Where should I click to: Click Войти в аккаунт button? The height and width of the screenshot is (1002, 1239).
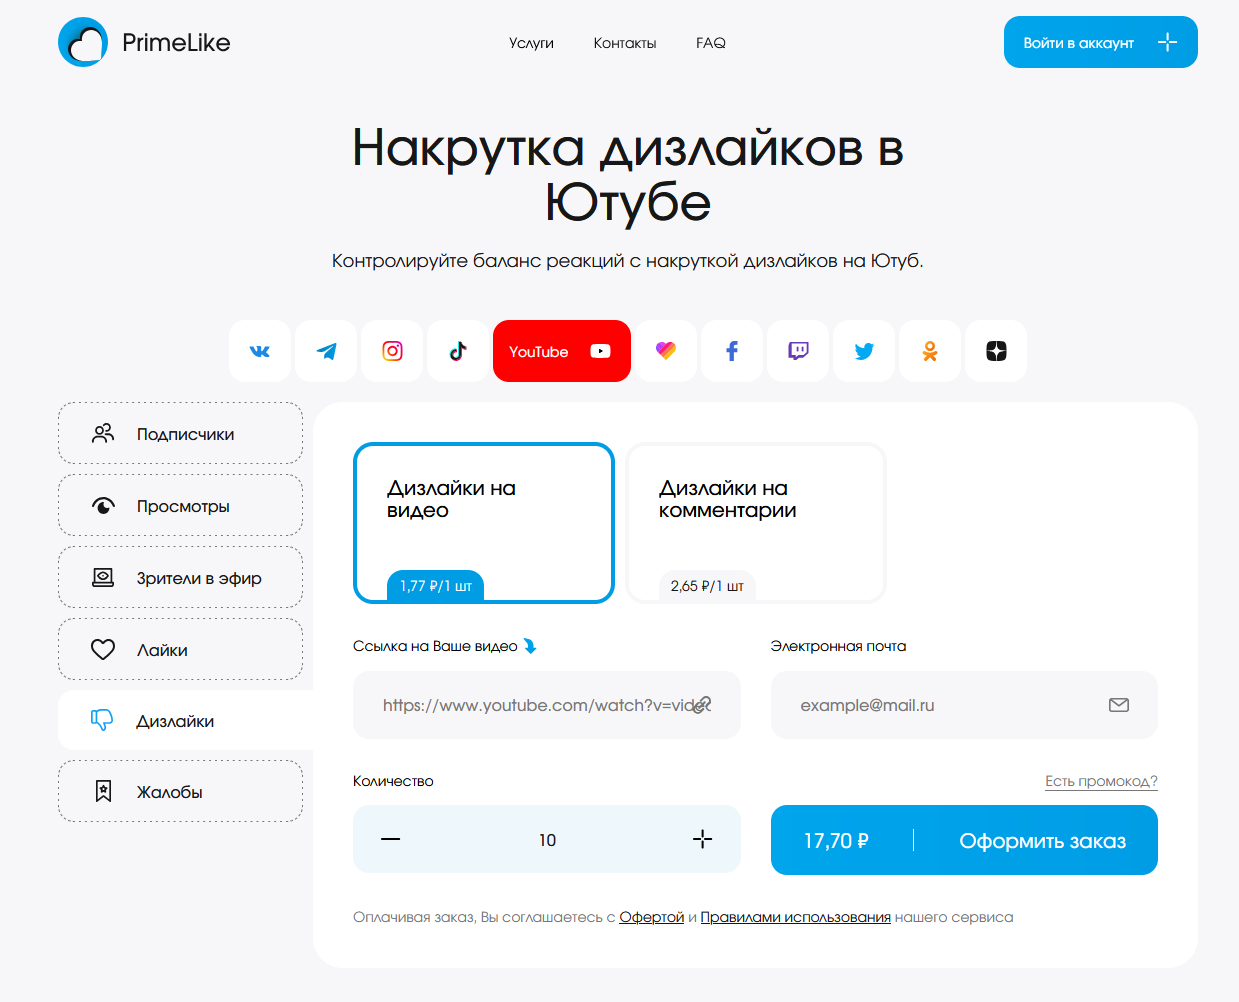1100,42
